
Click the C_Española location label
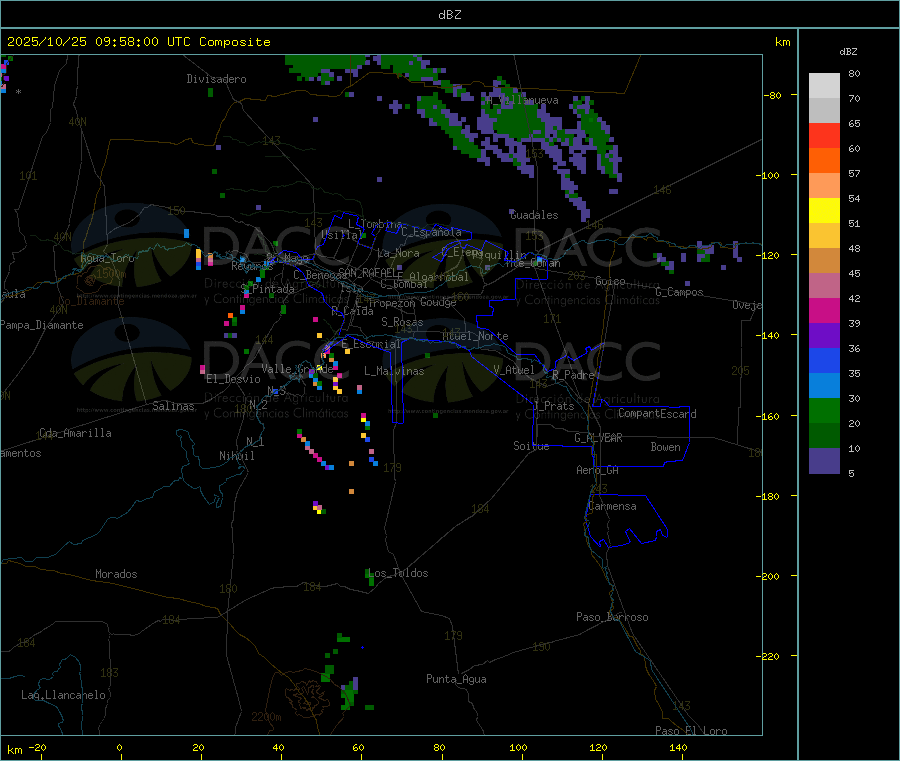click(x=431, y=232)
